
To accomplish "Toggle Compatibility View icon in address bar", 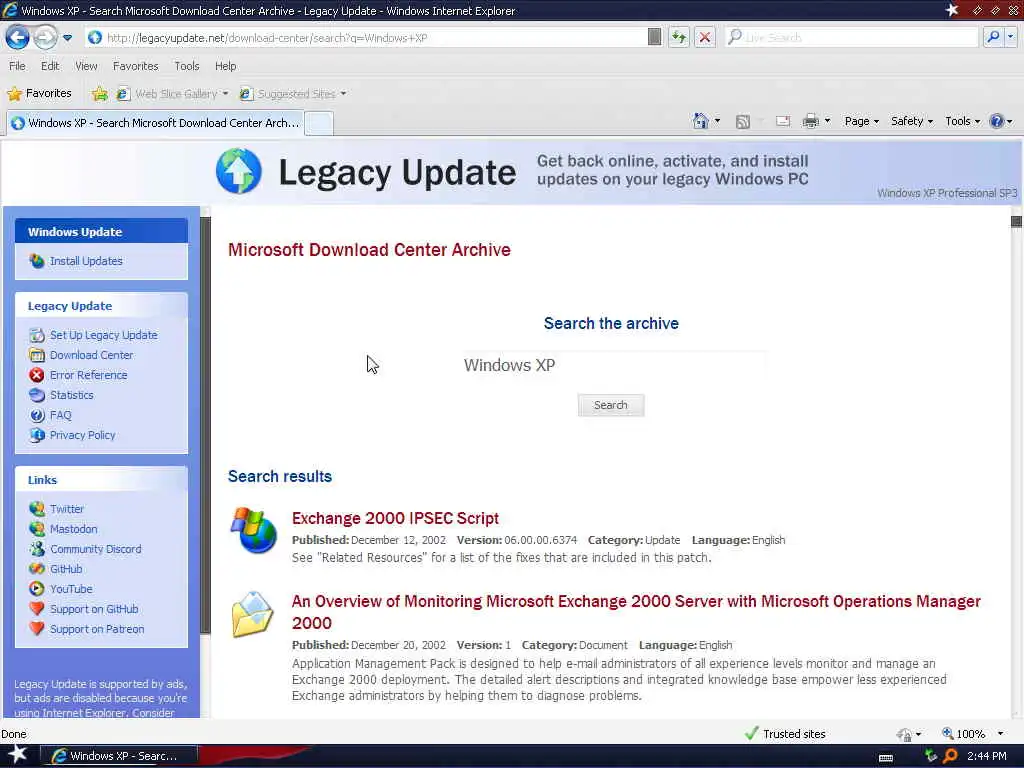I will point(654,37).
